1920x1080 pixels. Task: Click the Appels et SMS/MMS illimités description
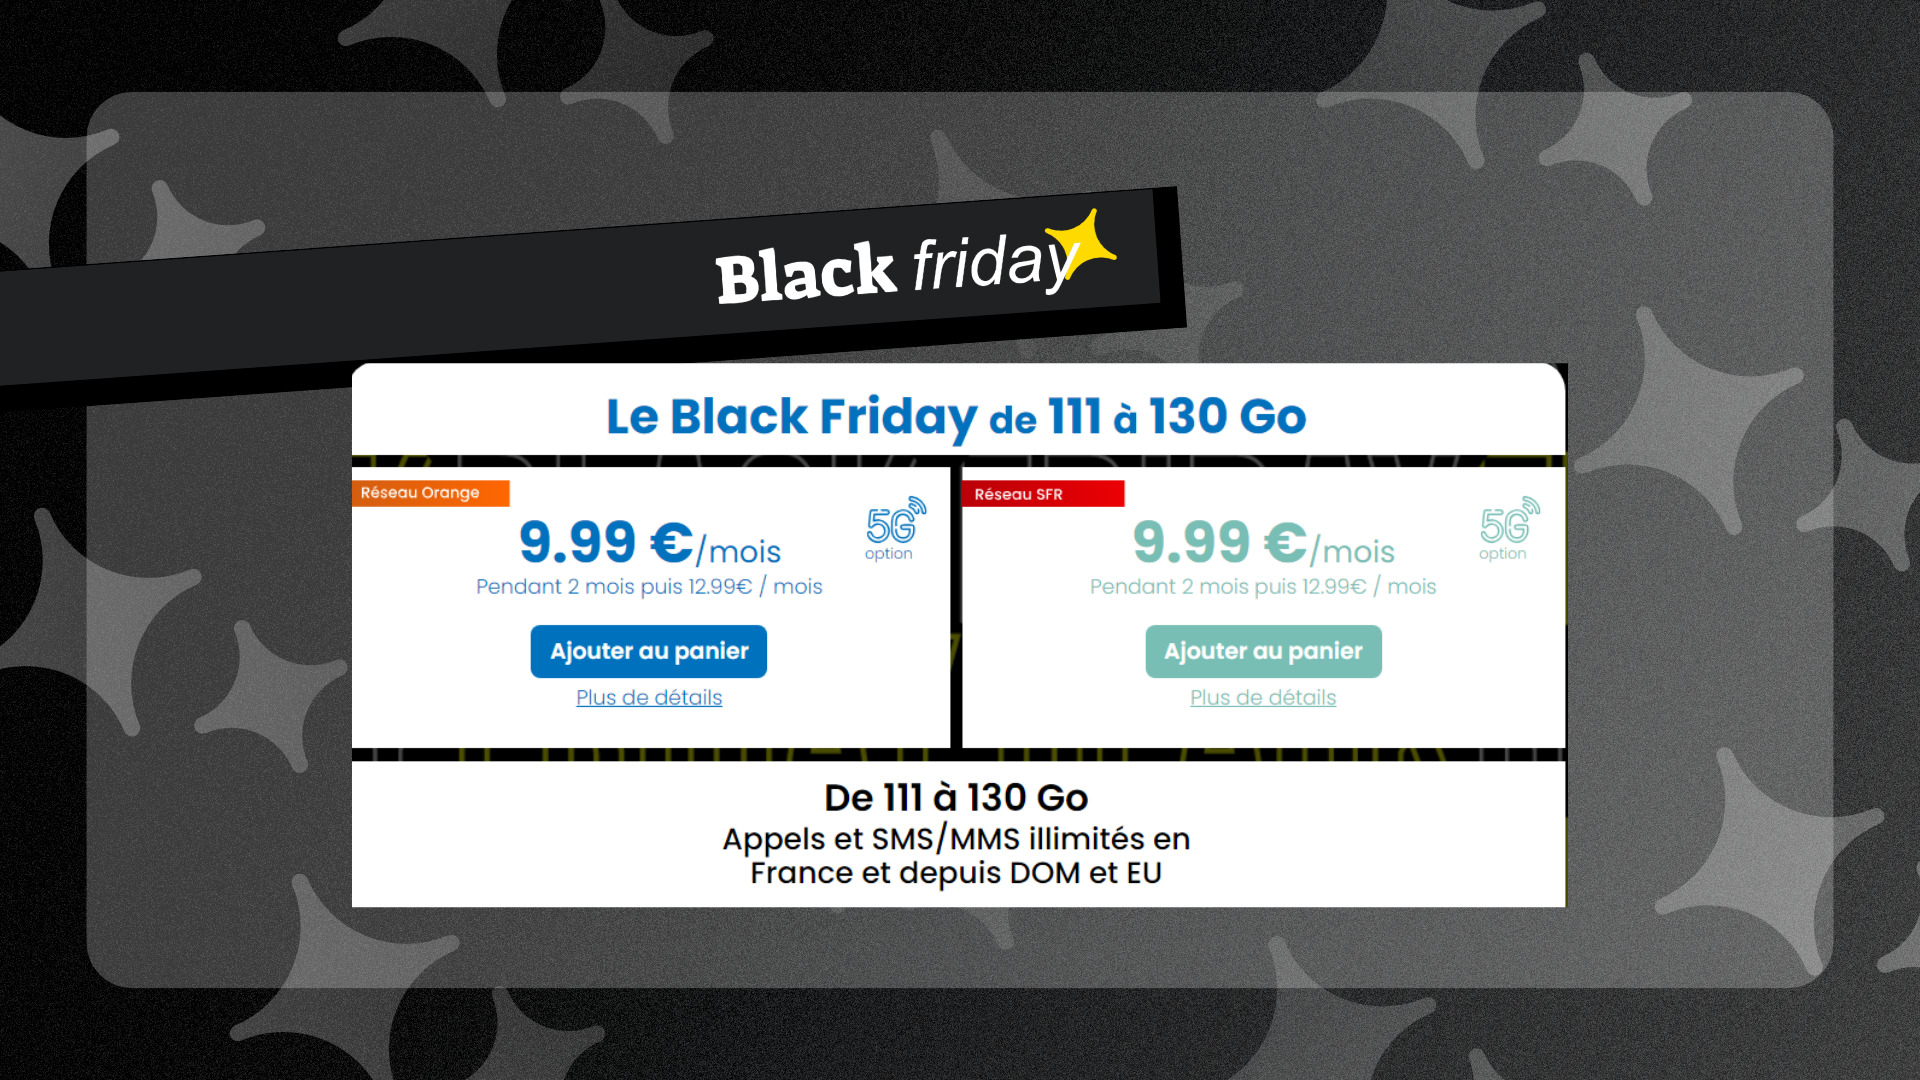956,839
